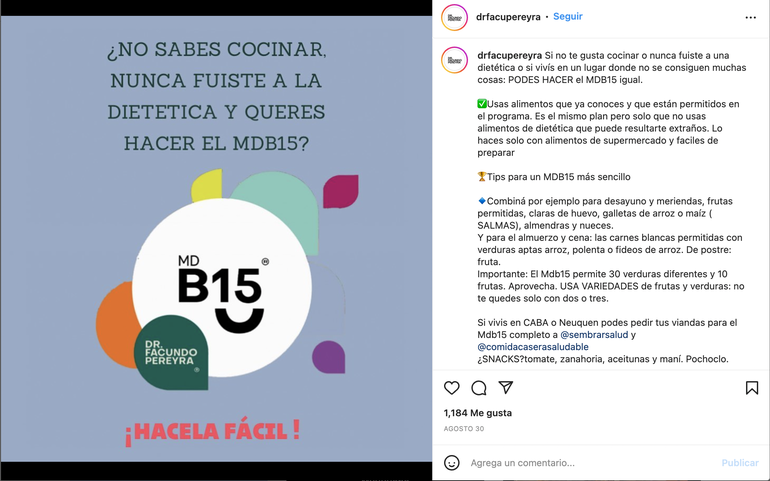Image resolution: width=770 pixels, height=481 pixels.
Task: Click the ¡HACELA FÁCIL! red text in image
Action: click(212, 431)
